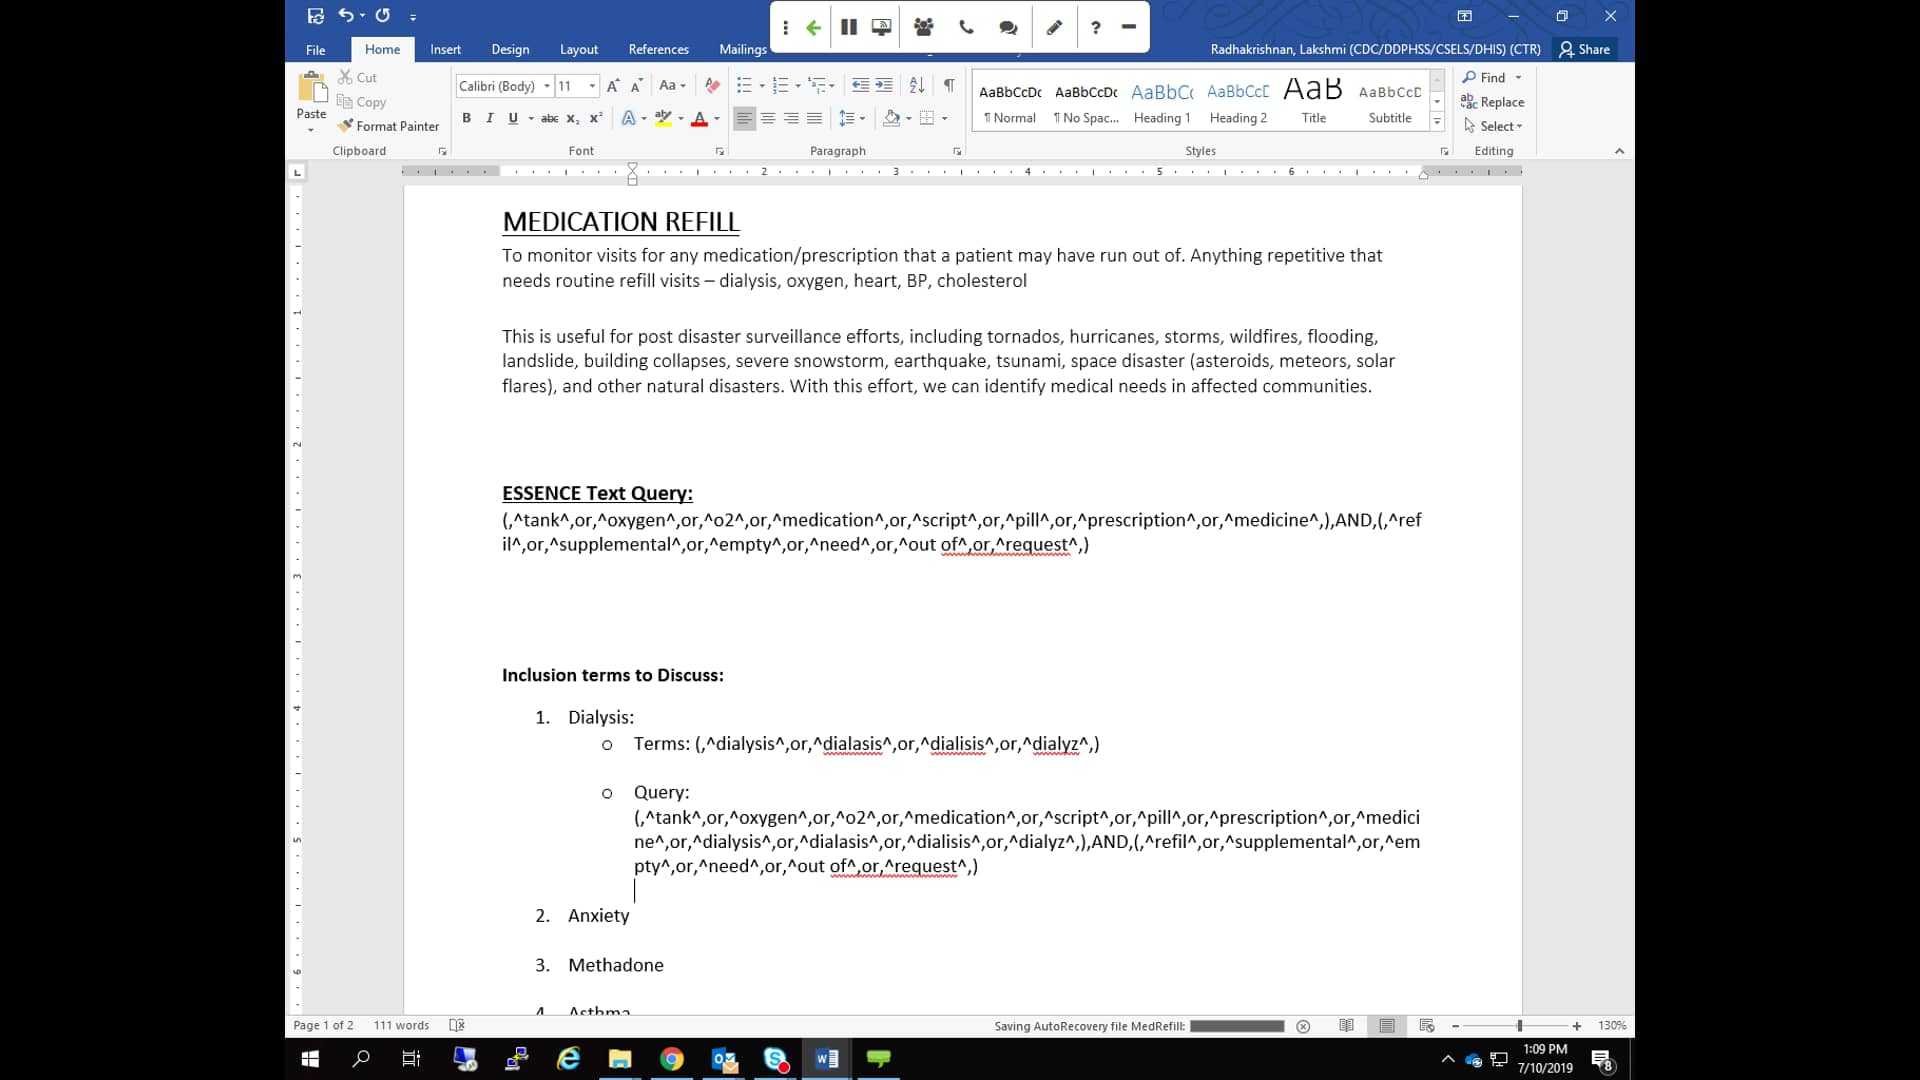Cancel AutoRecovery save progress

[x=1303, y=1026]
